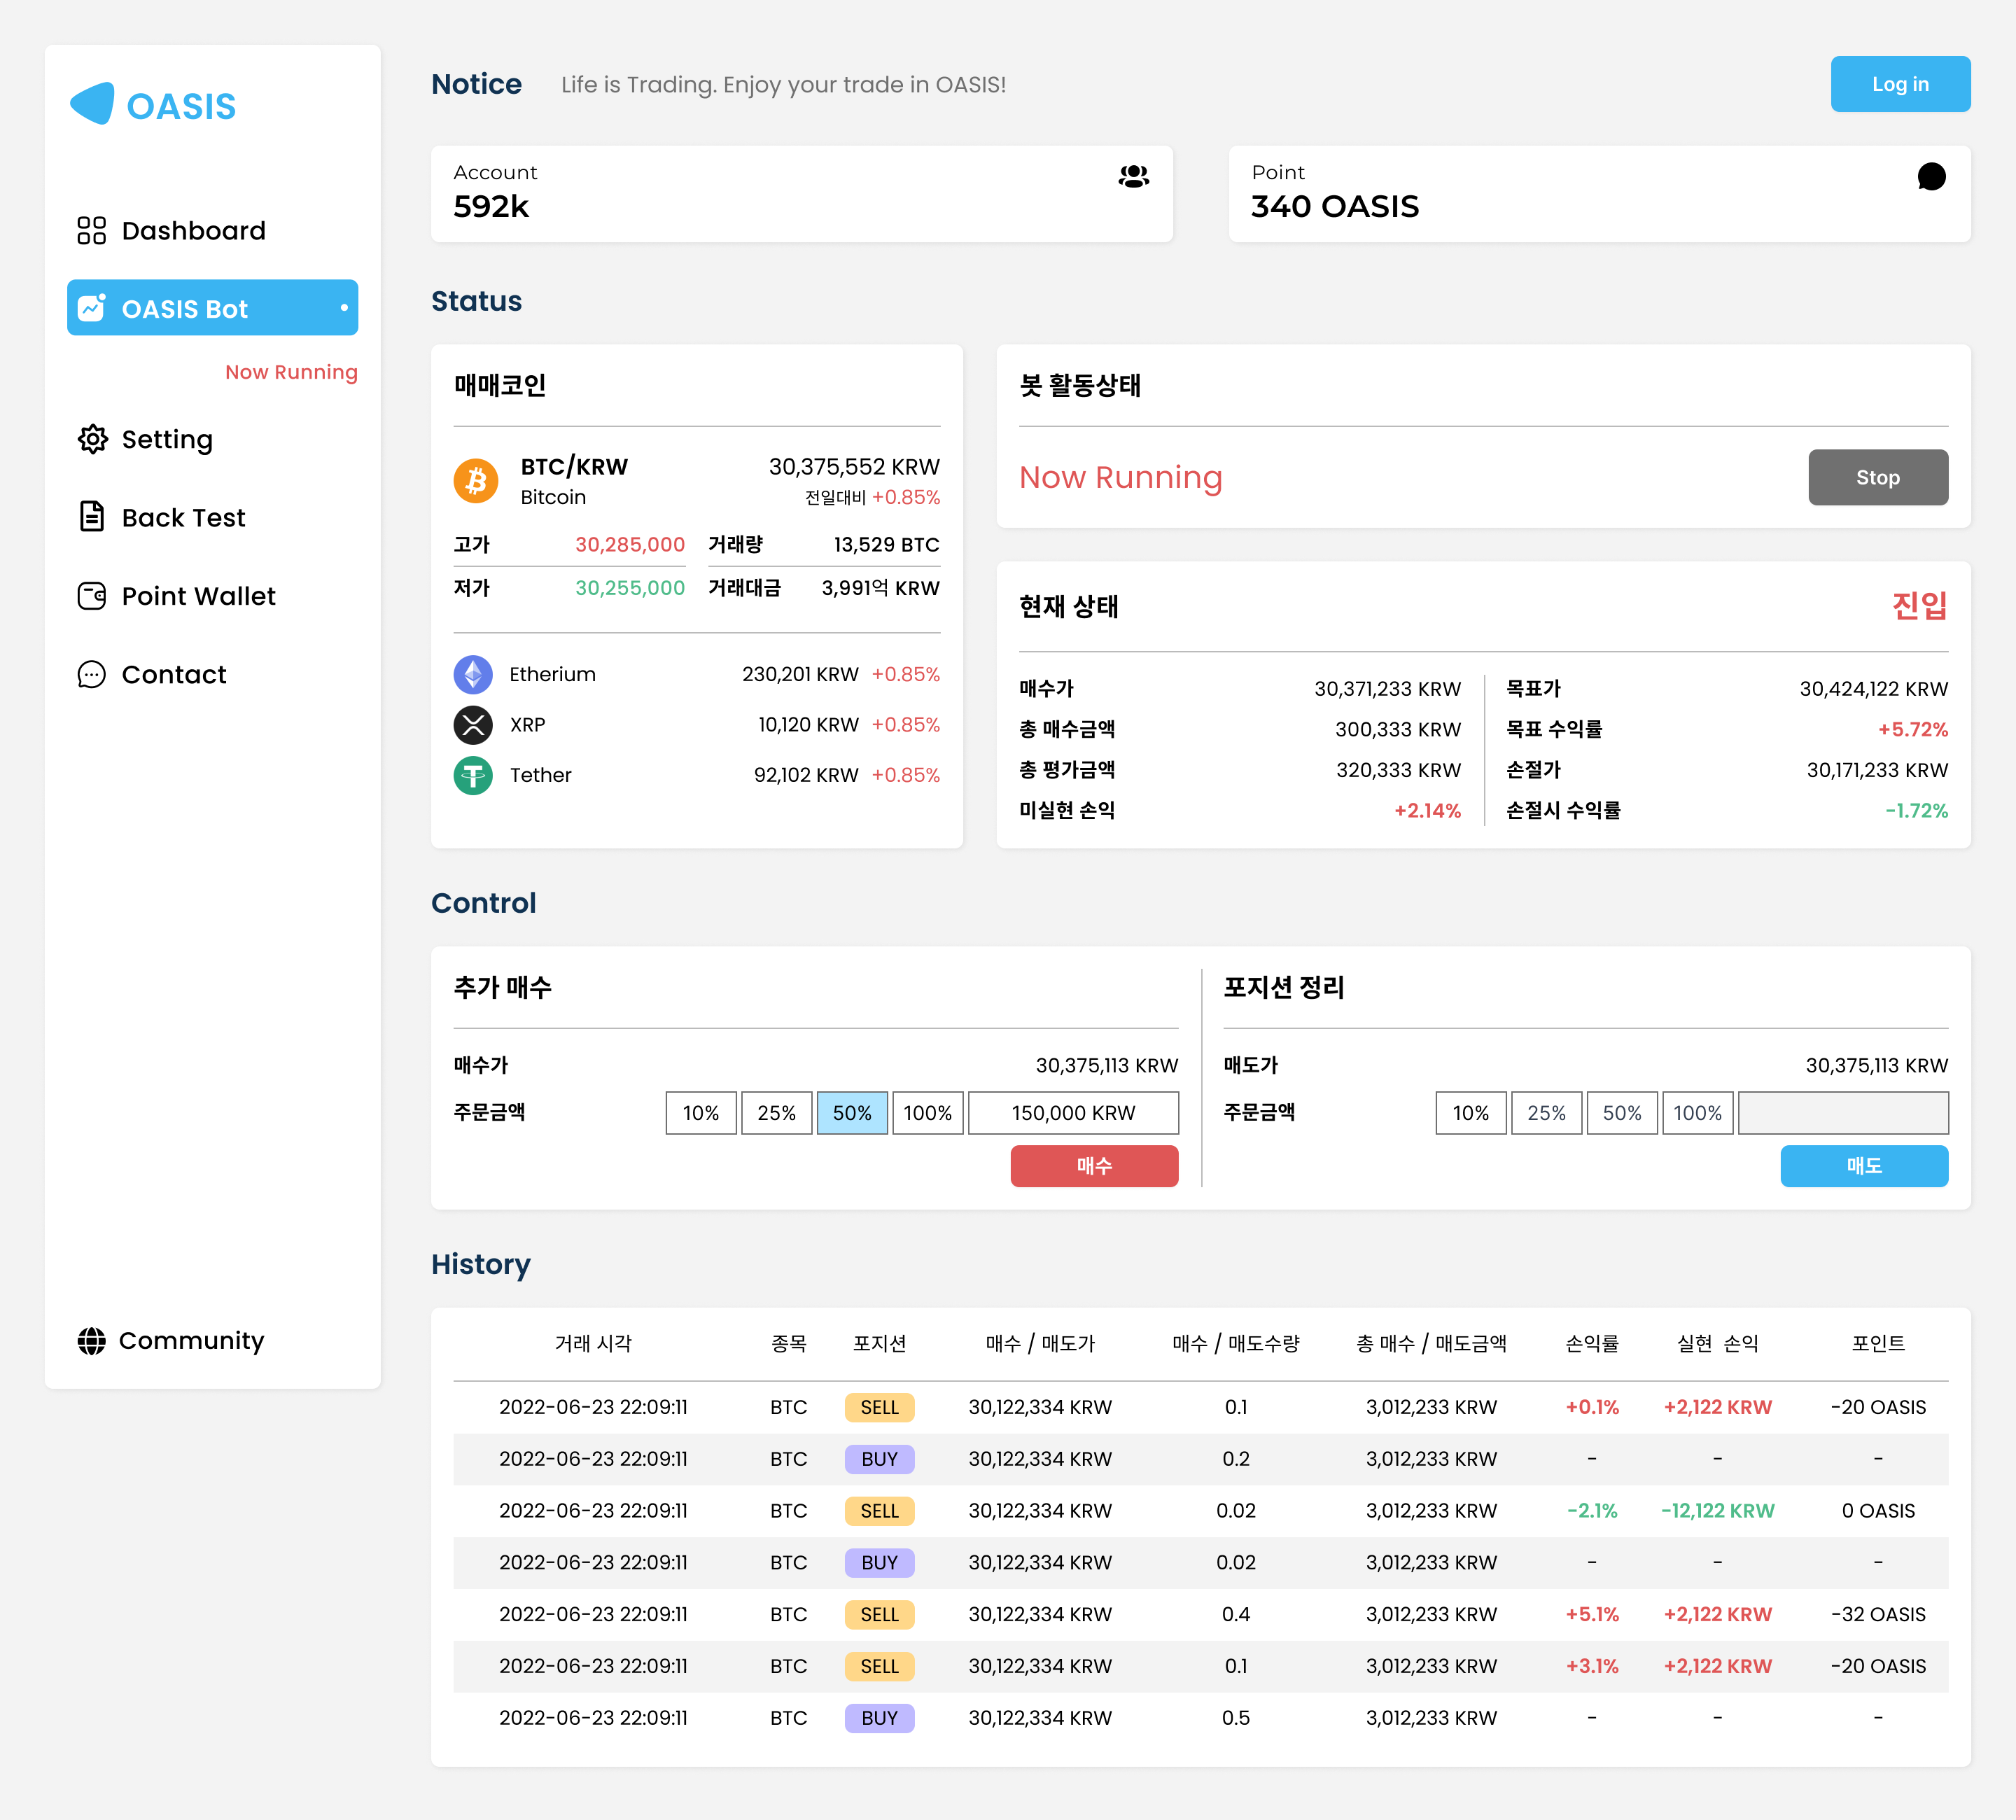
Task: Select 10% for 포지션 정리 order amount
Action: [x=1471, y=1113]
